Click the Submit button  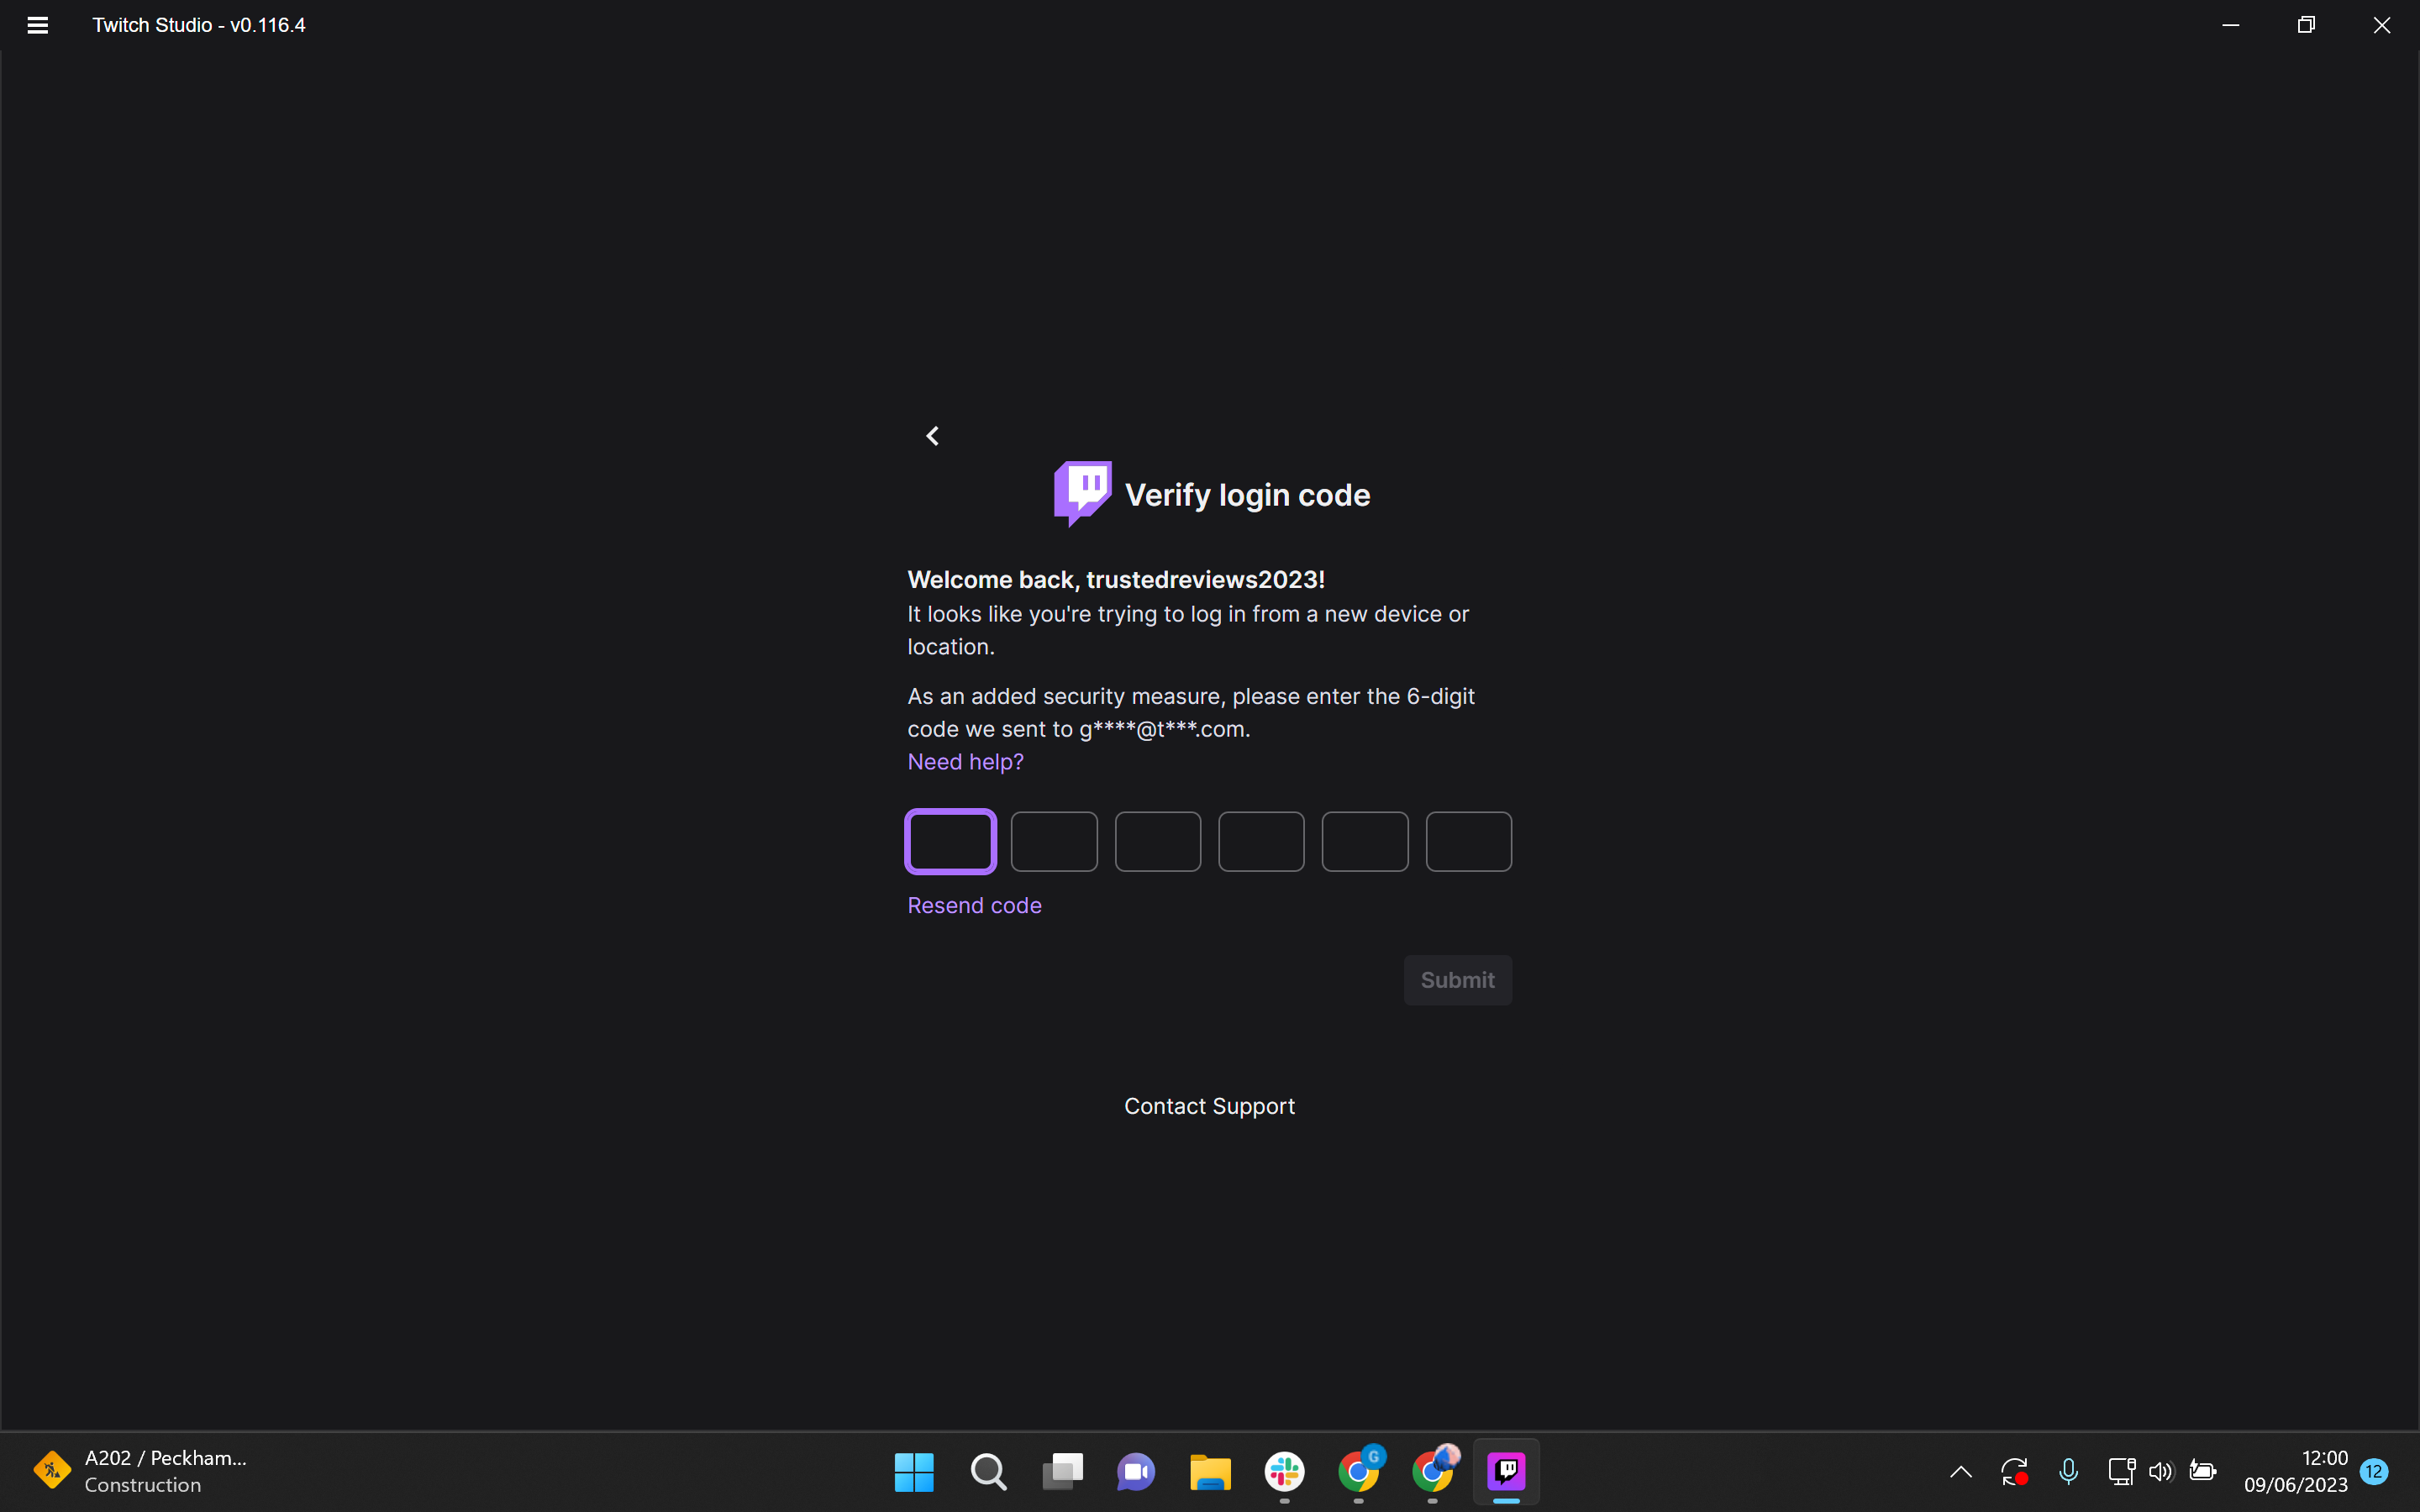click(1458, 980)
